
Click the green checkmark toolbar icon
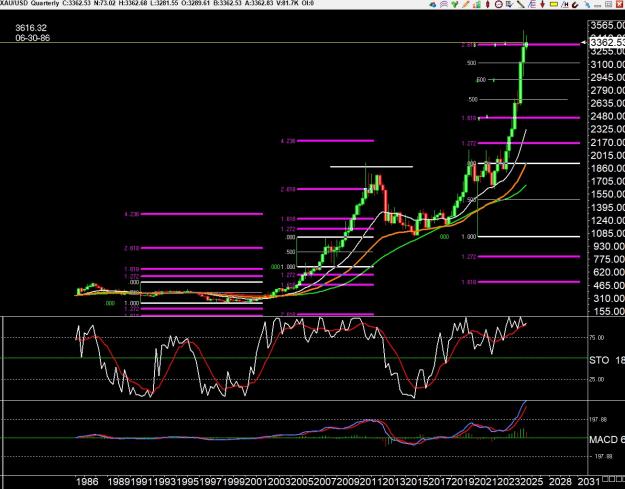tap(454, 4)
